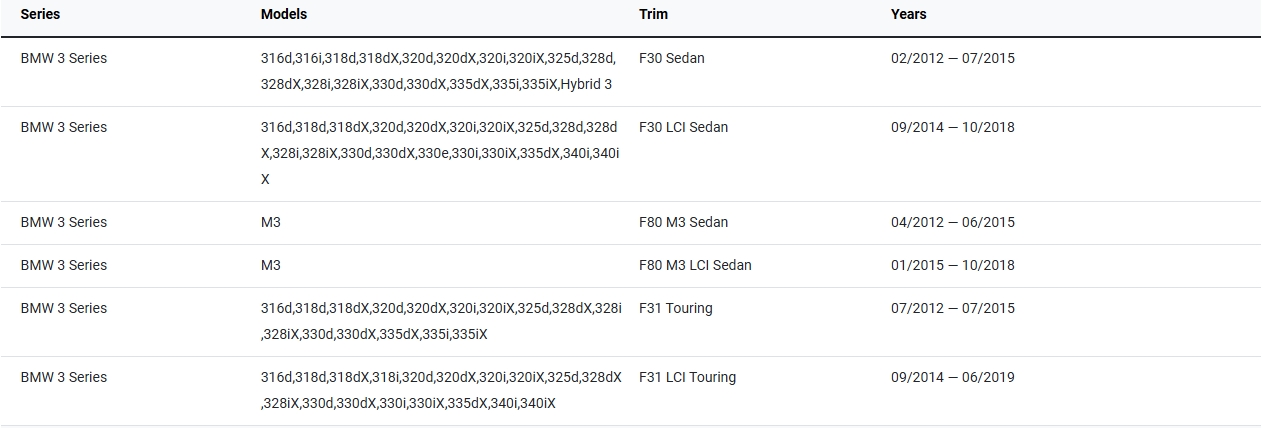
Task: Click the Models column header
Action: click(x=284, y=15)
